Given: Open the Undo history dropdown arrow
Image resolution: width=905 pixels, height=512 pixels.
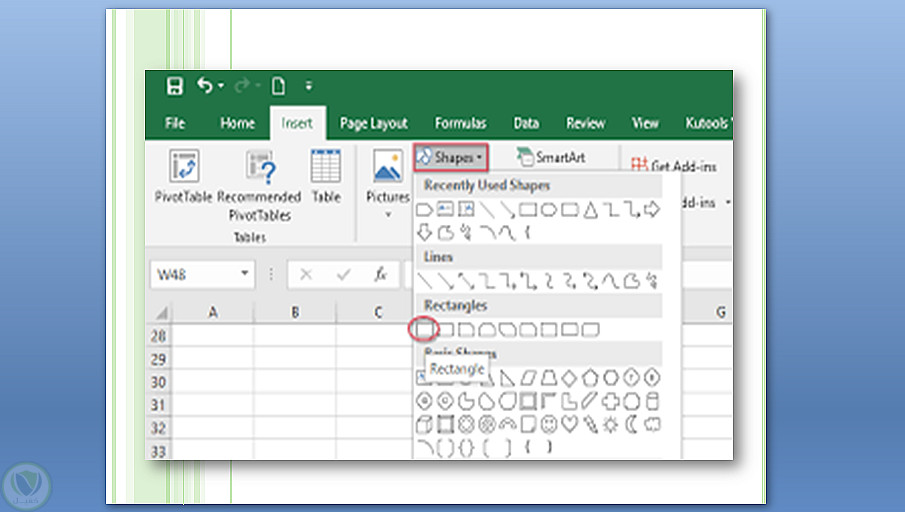Looking at the screenshot, I should (221, 86).
